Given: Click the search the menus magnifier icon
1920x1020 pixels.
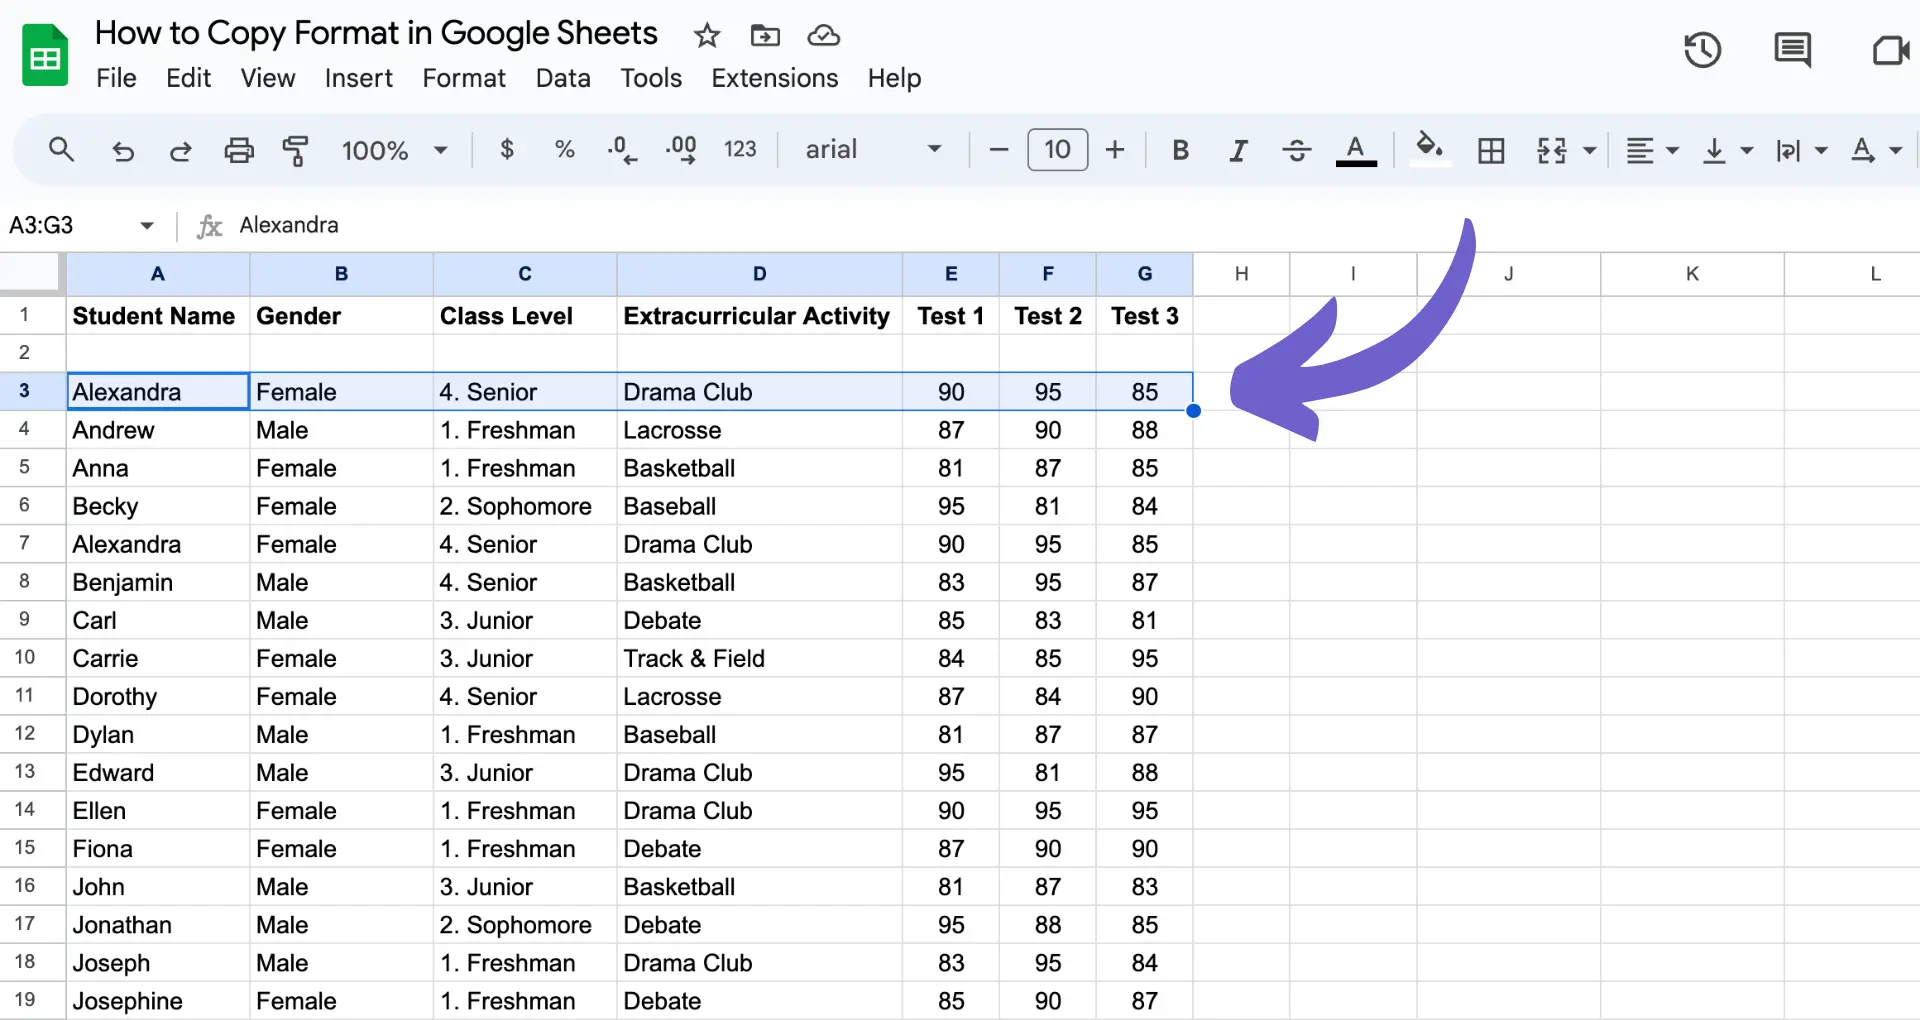Looking at the screenshot, I should [x=61, y=150].
